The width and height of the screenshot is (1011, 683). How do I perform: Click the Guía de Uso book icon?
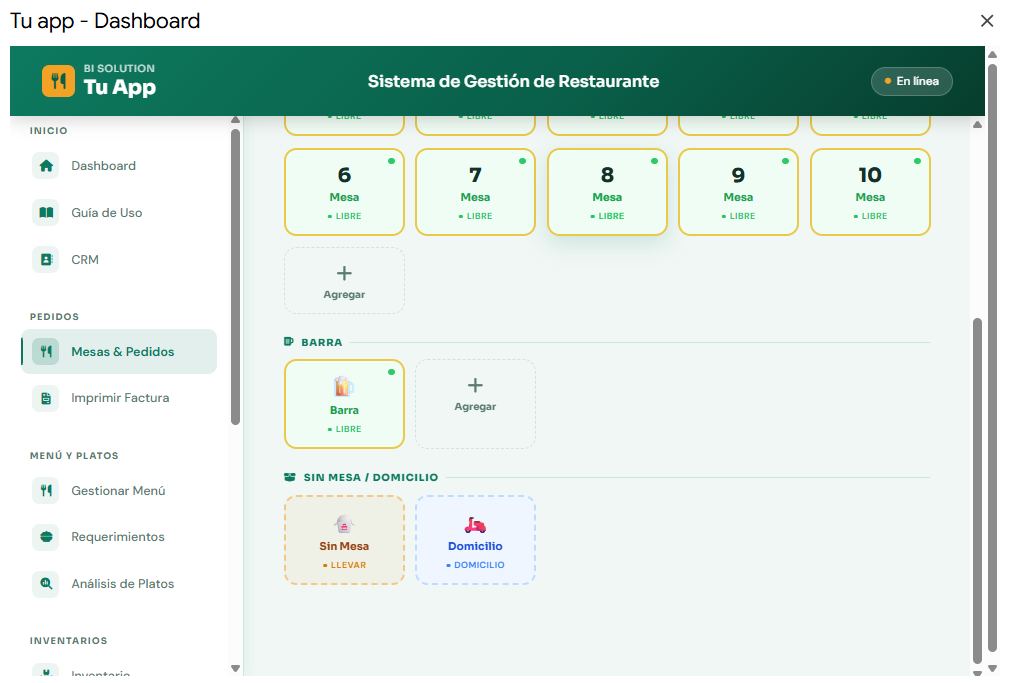[46, 213]
